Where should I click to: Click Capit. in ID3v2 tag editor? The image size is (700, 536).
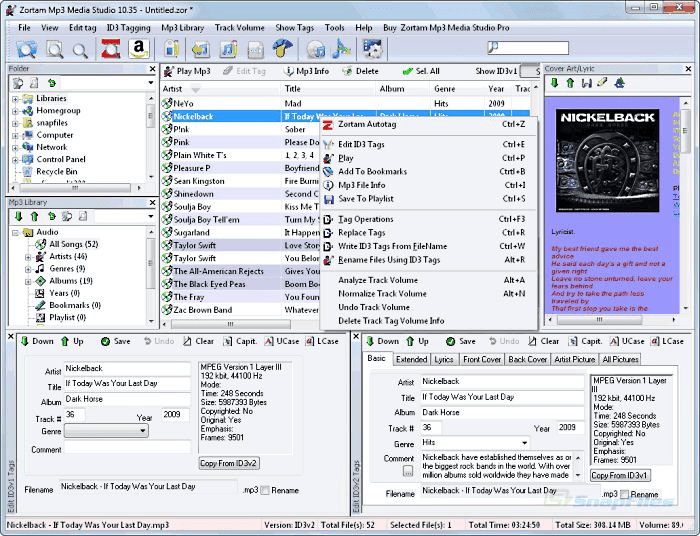586,341
